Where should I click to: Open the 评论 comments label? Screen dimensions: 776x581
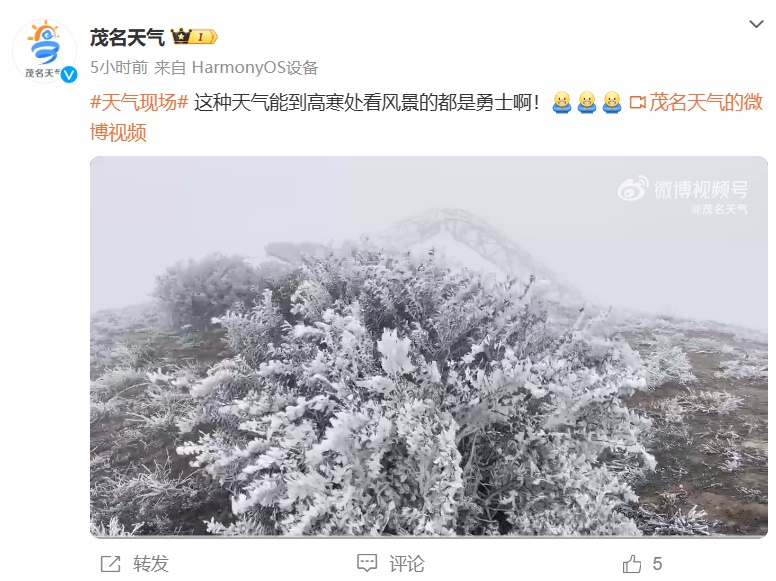[407, 564]
